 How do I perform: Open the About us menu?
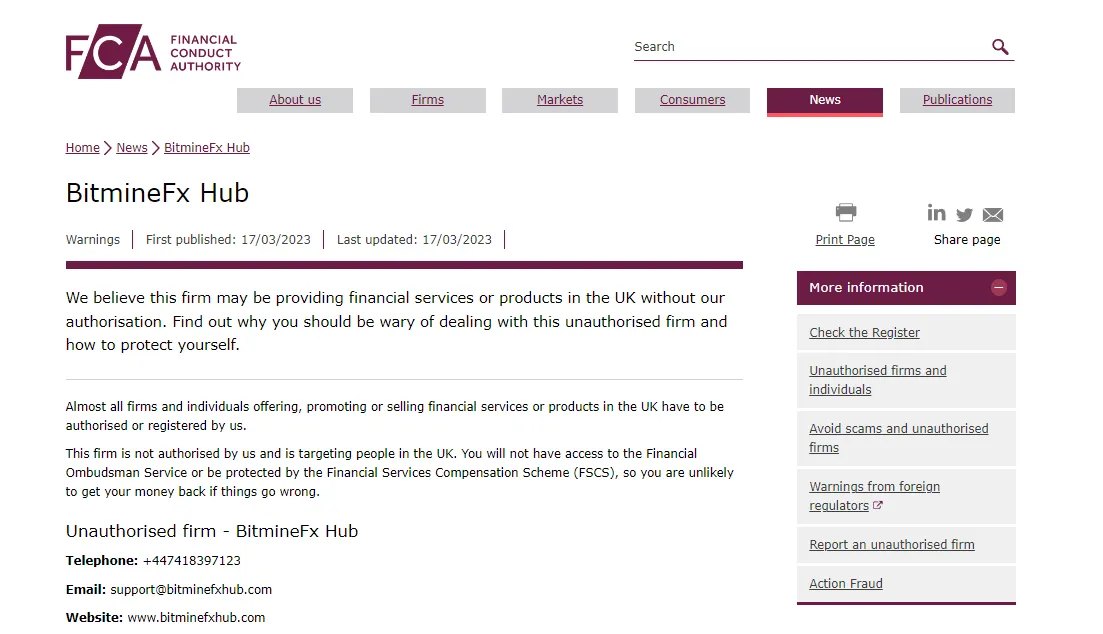tap(295, 100)
